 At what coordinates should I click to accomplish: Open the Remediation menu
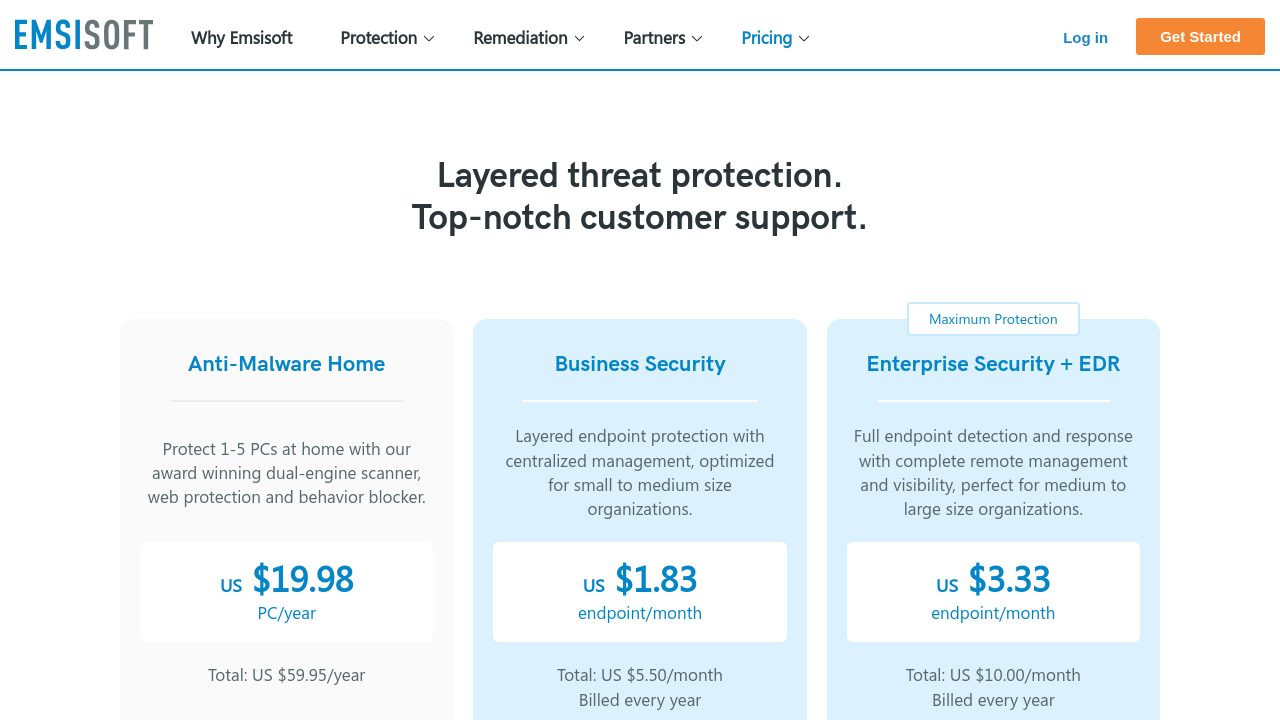[x=520, y=38]
